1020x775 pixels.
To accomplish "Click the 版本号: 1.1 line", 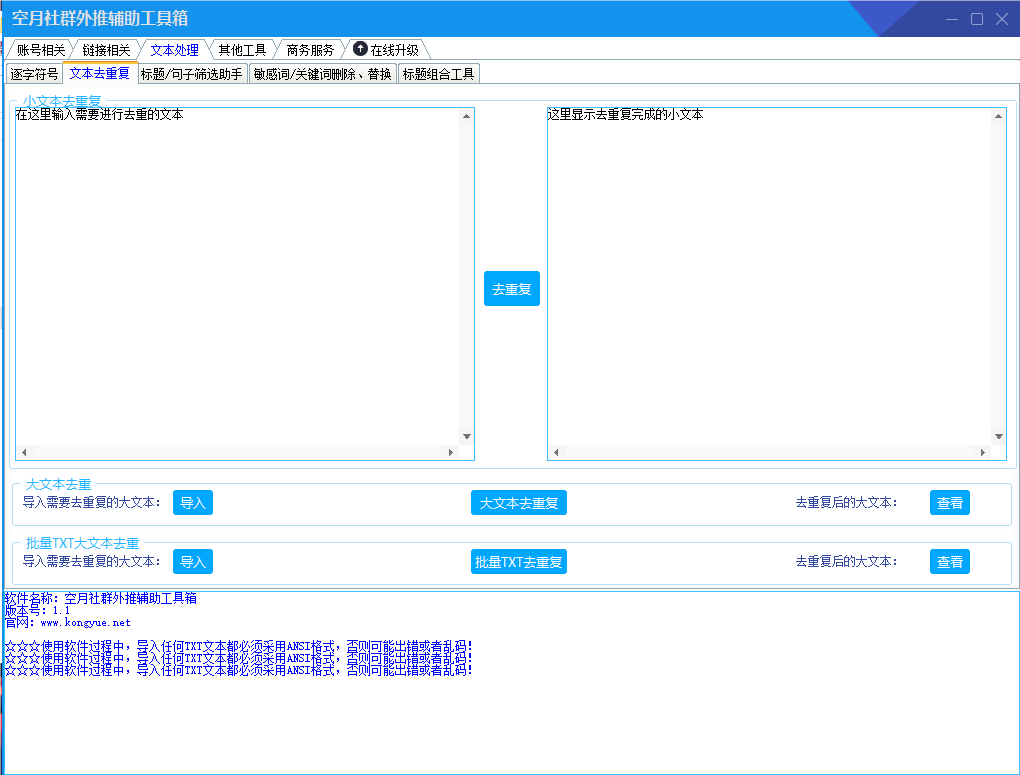I will 37,610.
